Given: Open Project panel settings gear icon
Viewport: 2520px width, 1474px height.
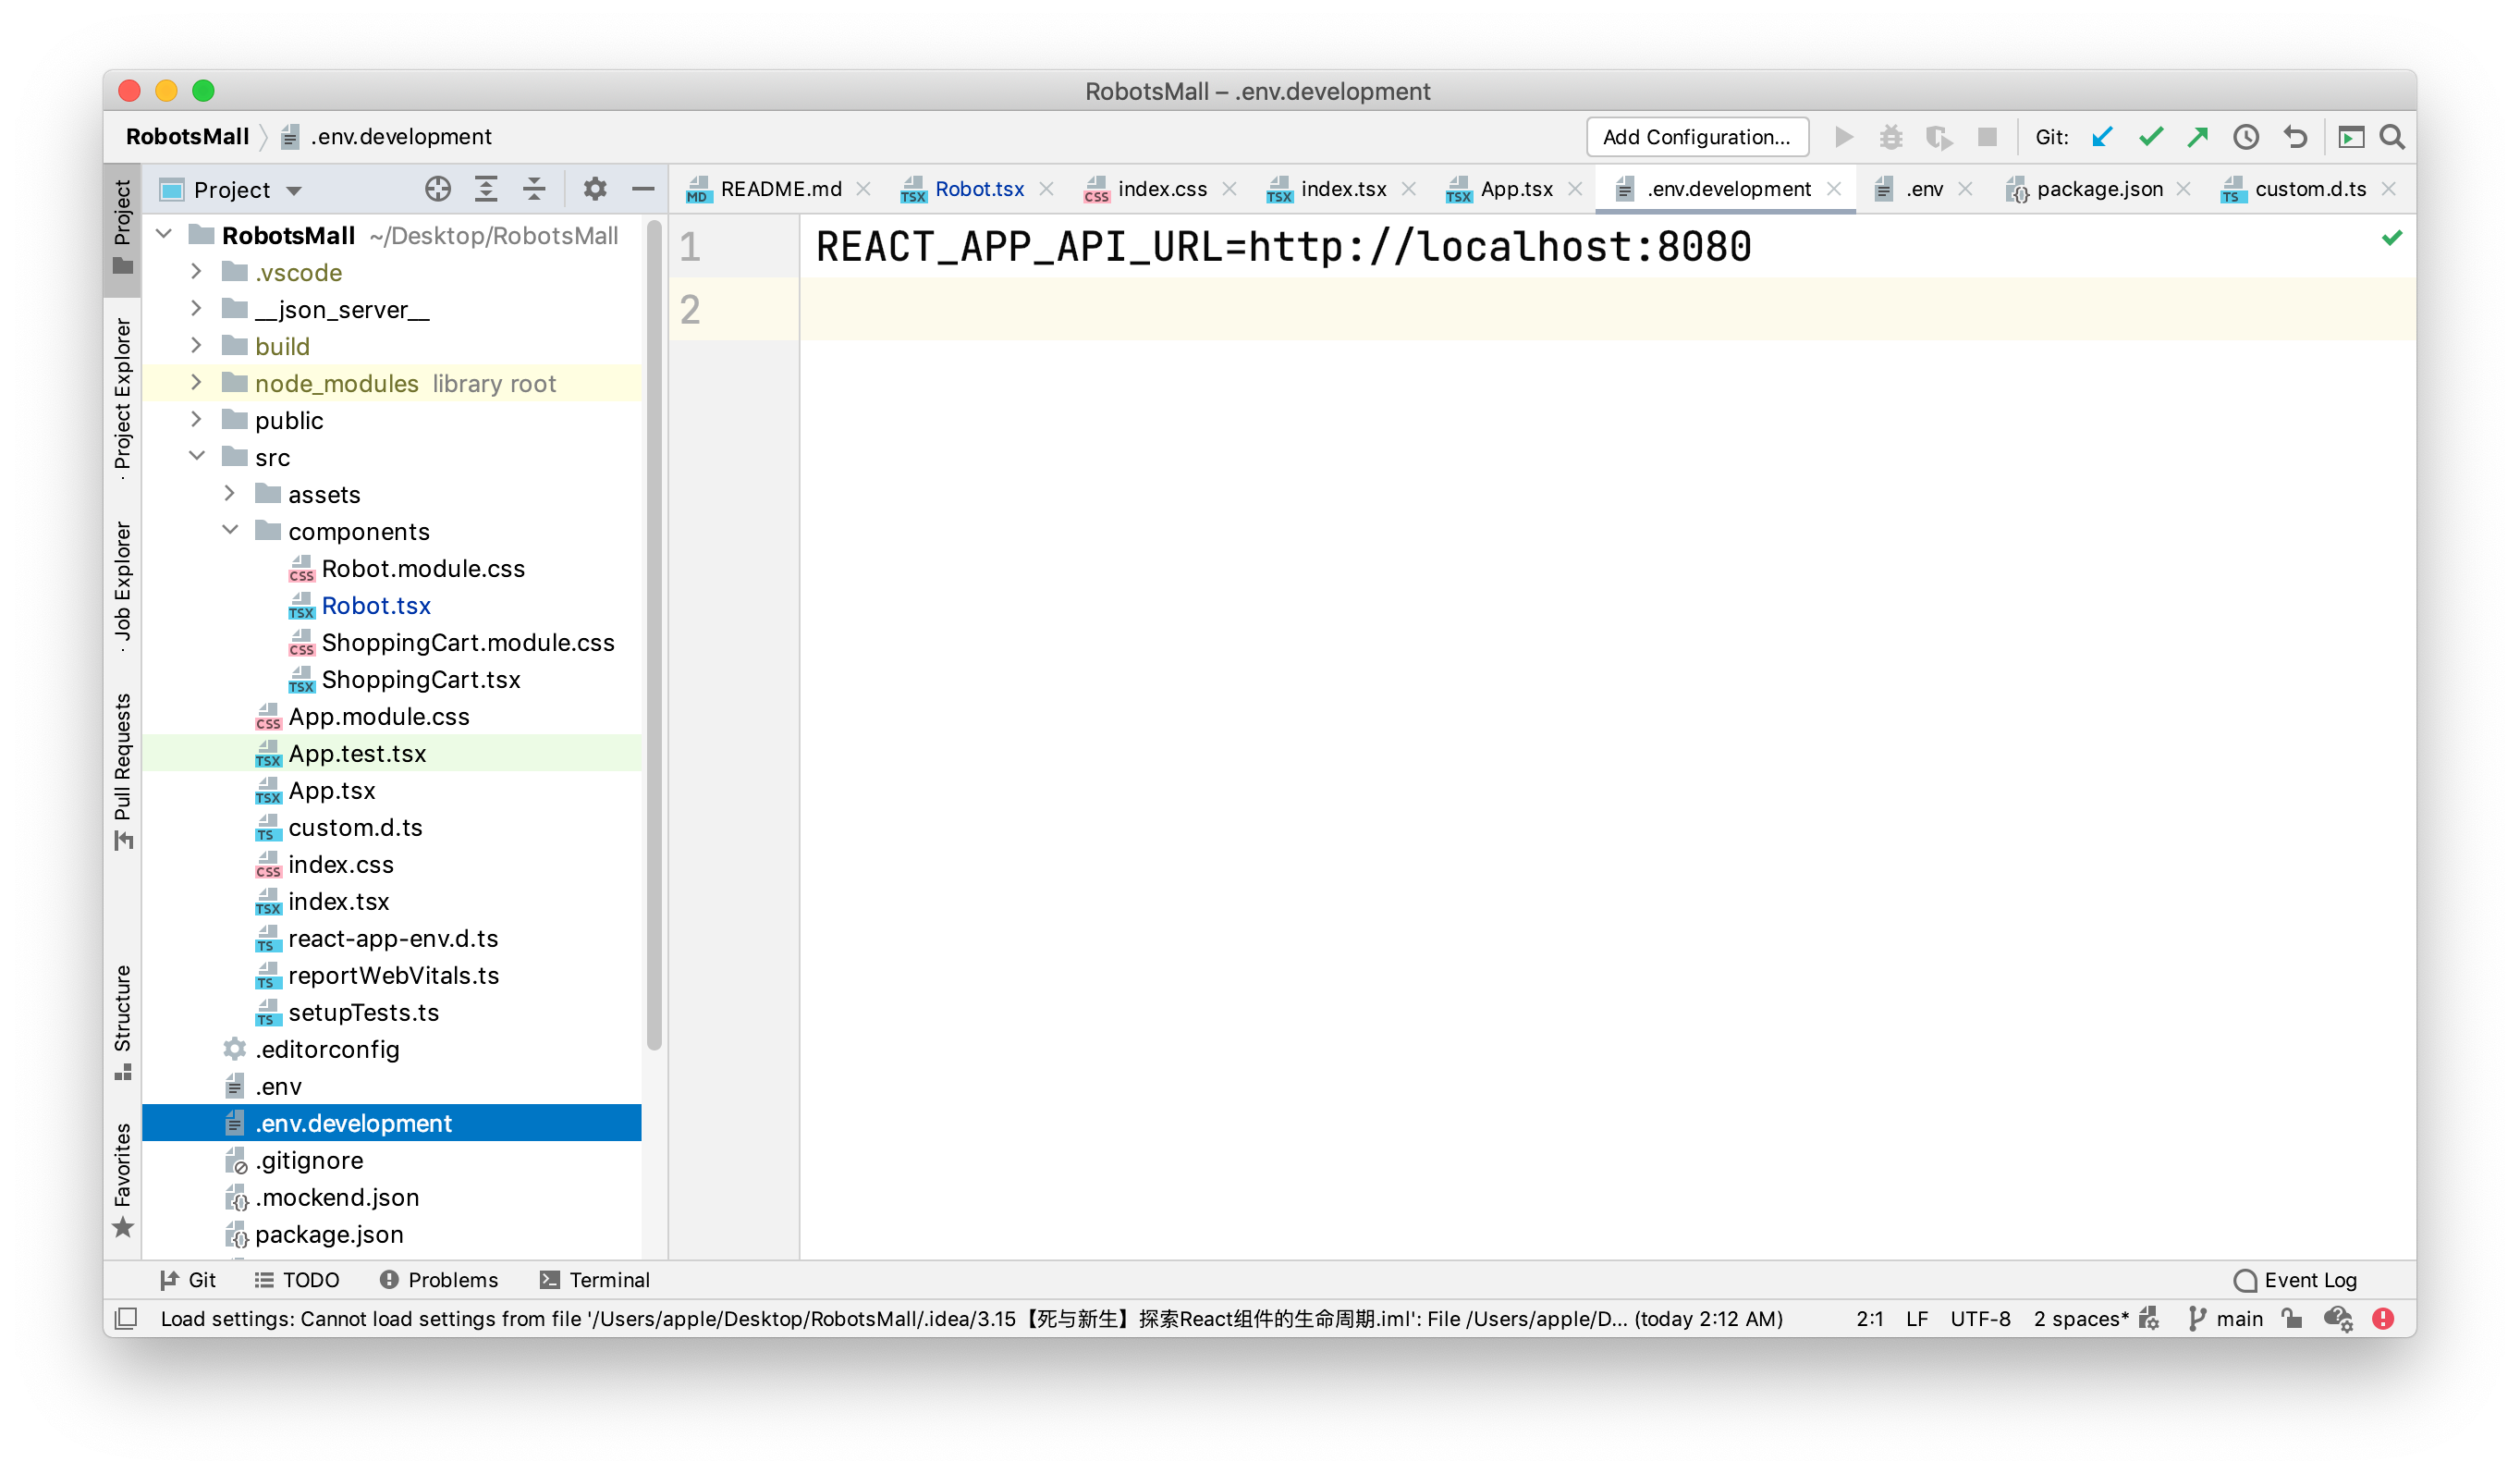Looking at the screenshot, I should pyautogui.click(x=595, y=189).
